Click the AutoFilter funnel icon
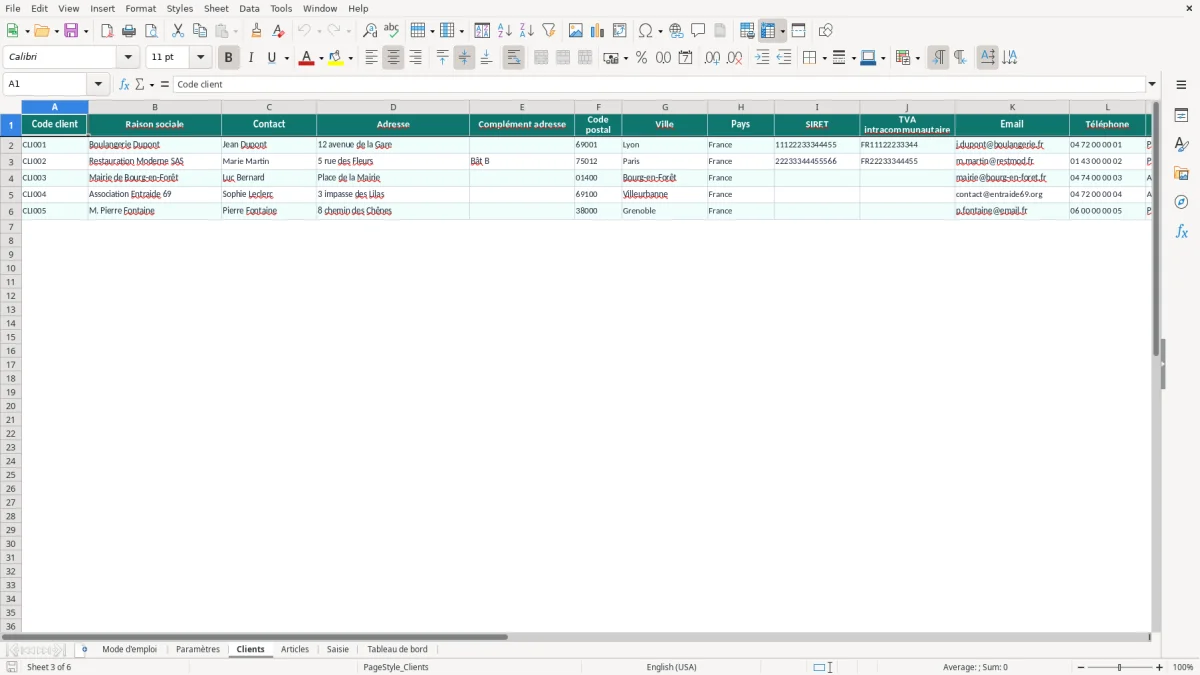This screenshot has height=675, width=1200. [549, 31]
